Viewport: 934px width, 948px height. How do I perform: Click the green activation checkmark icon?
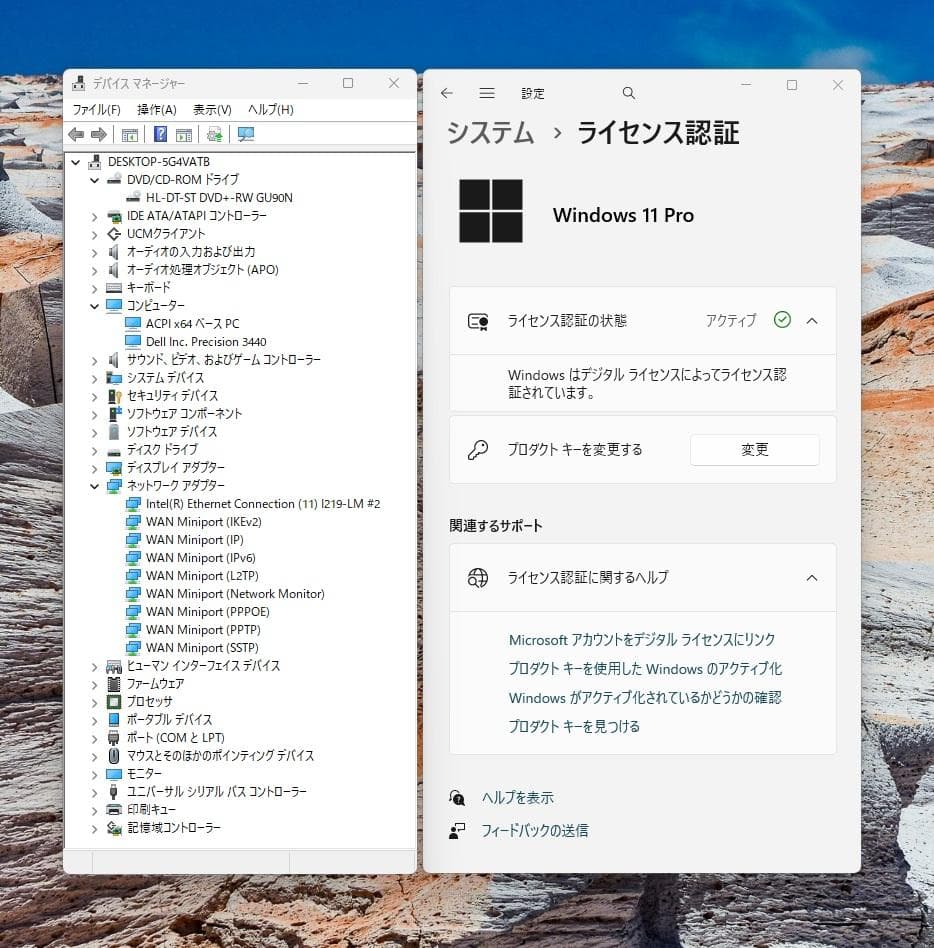[x=782, y=320]
